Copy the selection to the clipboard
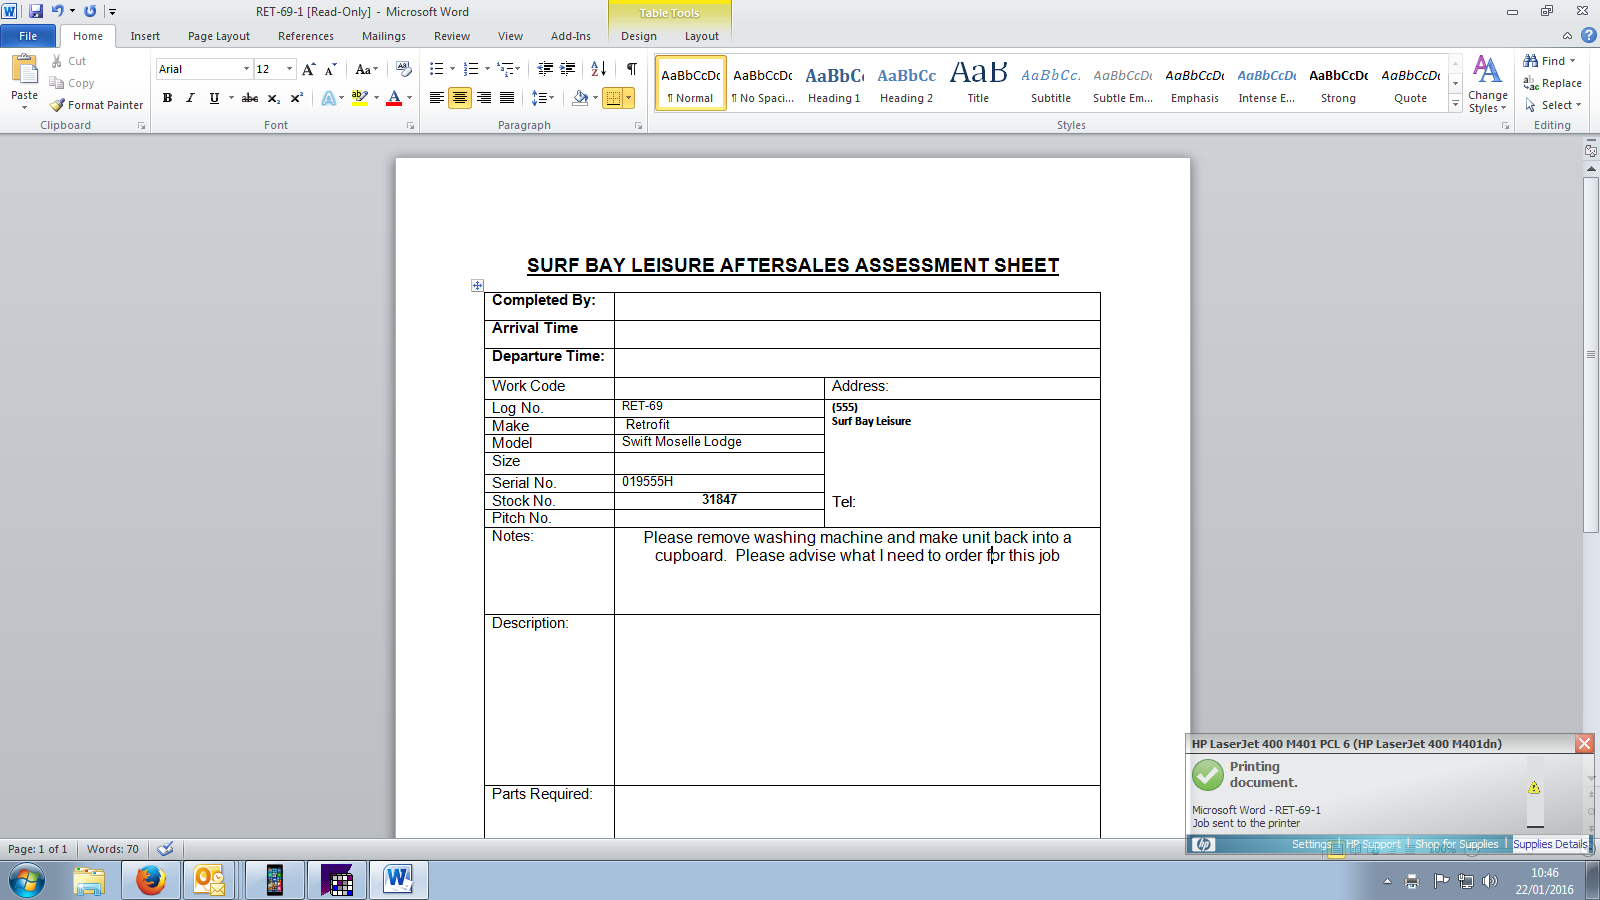Viewport: 1600px width, 900px height. [x=72, y=83]
